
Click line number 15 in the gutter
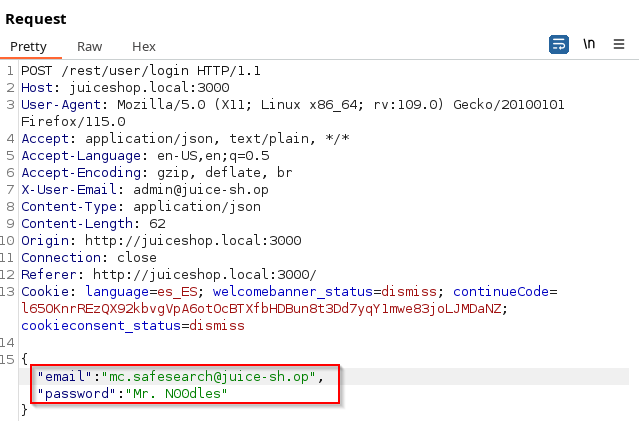7,359
